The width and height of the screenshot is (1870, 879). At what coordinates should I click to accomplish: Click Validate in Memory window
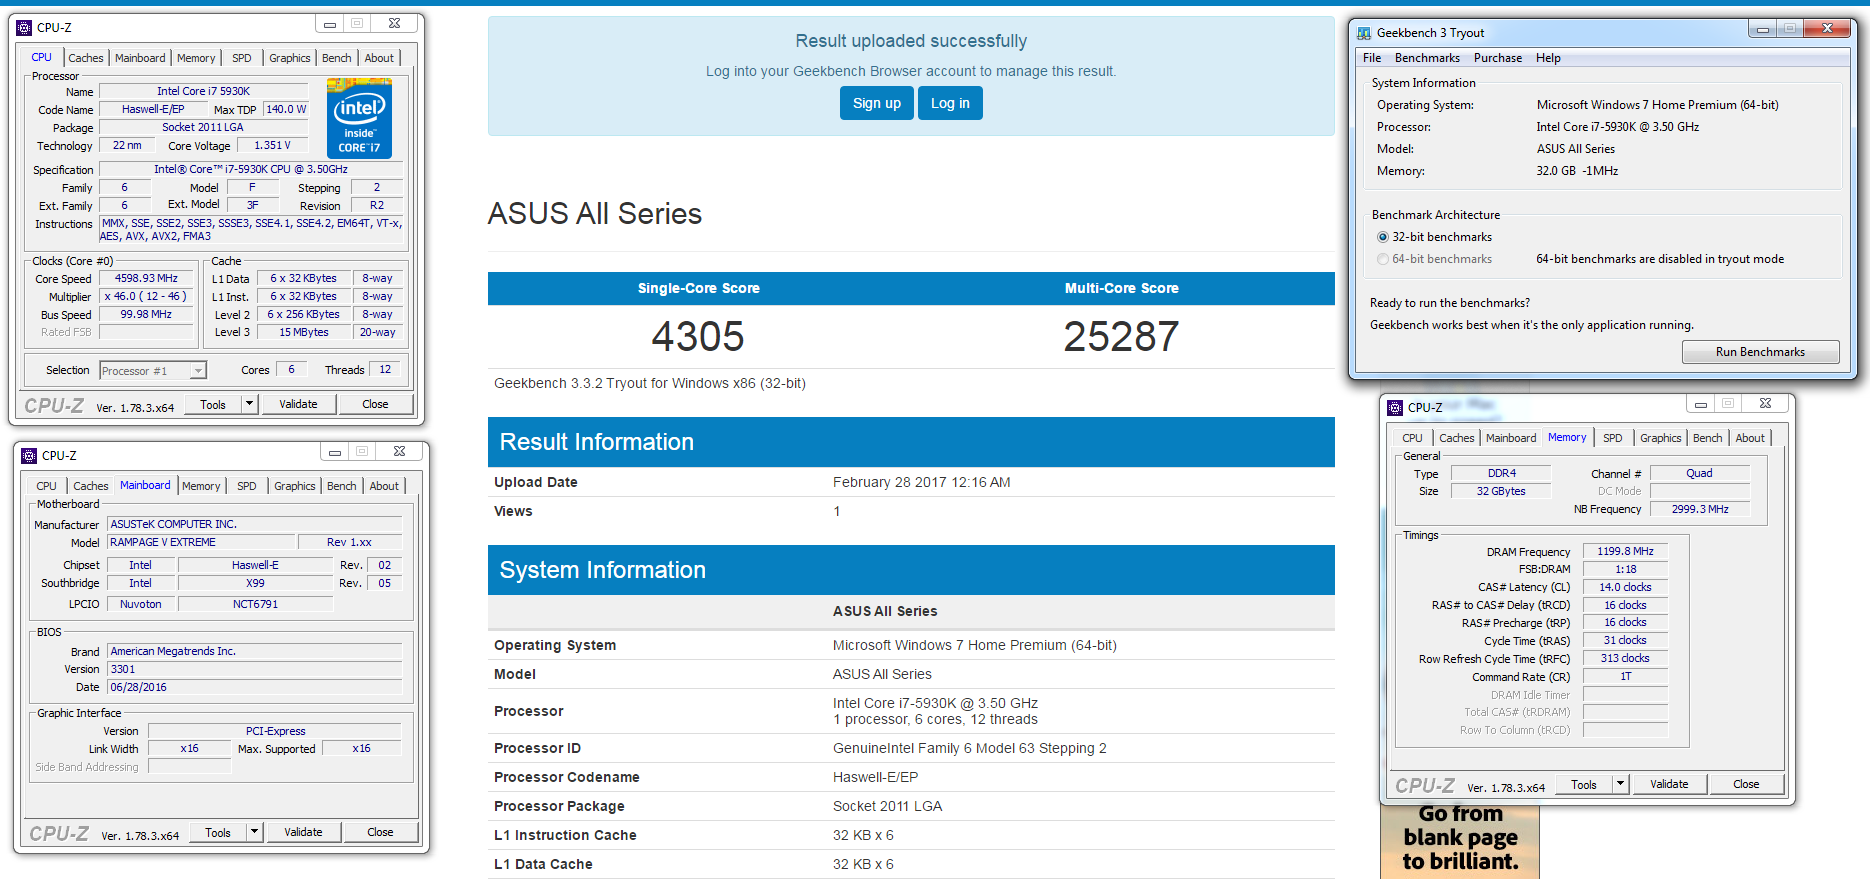1669,784
